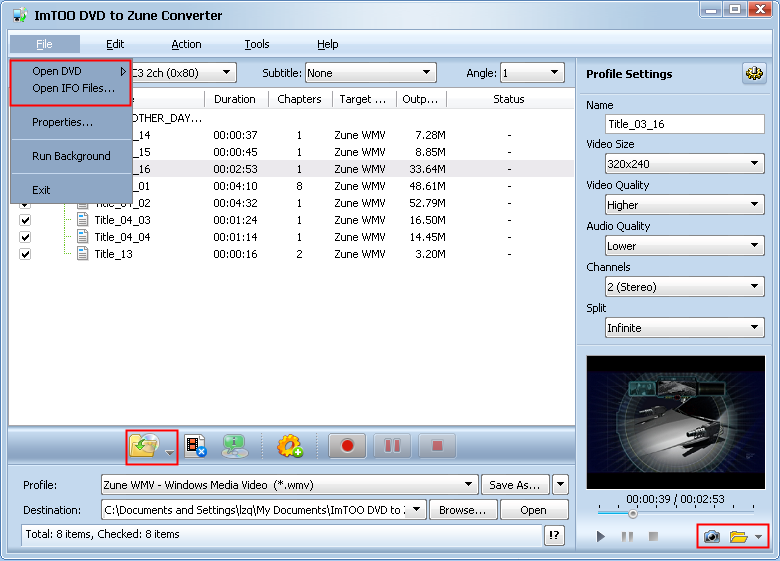
Task: Open the dropdown arrow beside Open DVD icon
Action: (x=170, y=452)
